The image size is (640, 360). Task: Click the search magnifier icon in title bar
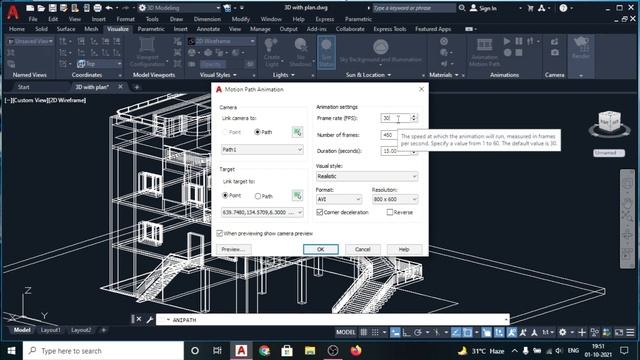[x=462, y=8]
